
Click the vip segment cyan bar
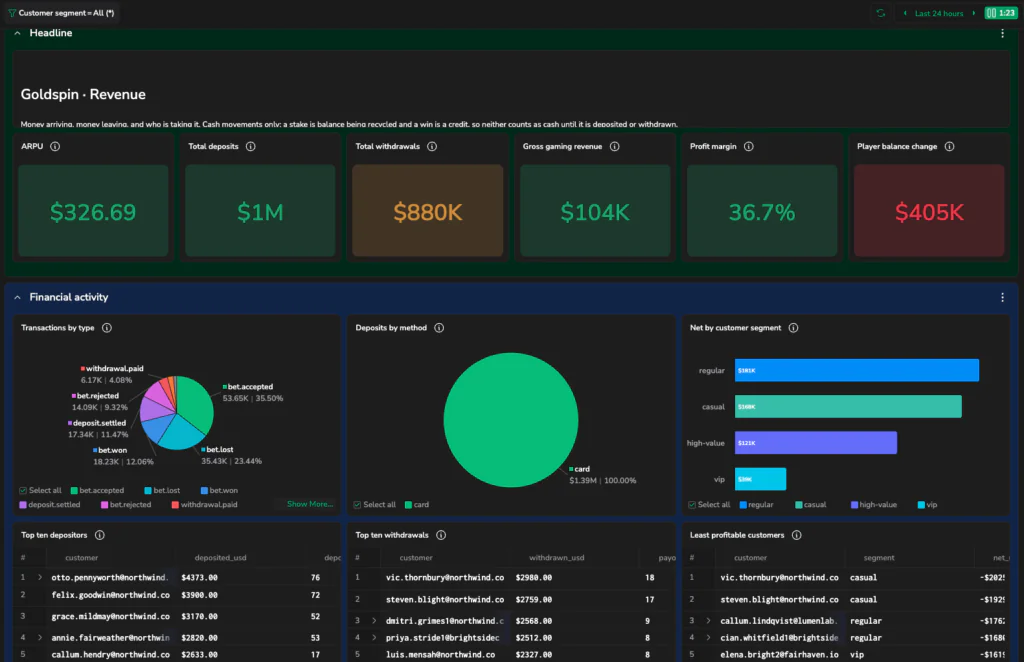point(760,479)
